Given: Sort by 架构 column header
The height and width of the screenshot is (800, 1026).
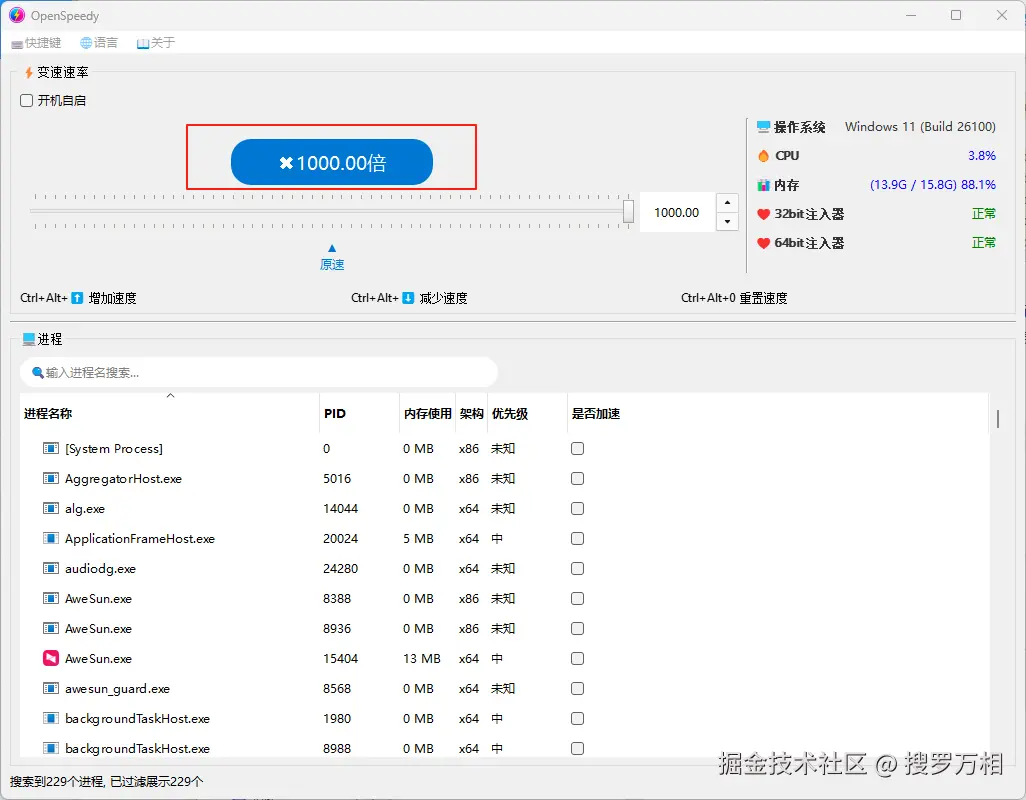Looking at the screenshot, I should tap(471, 413).
